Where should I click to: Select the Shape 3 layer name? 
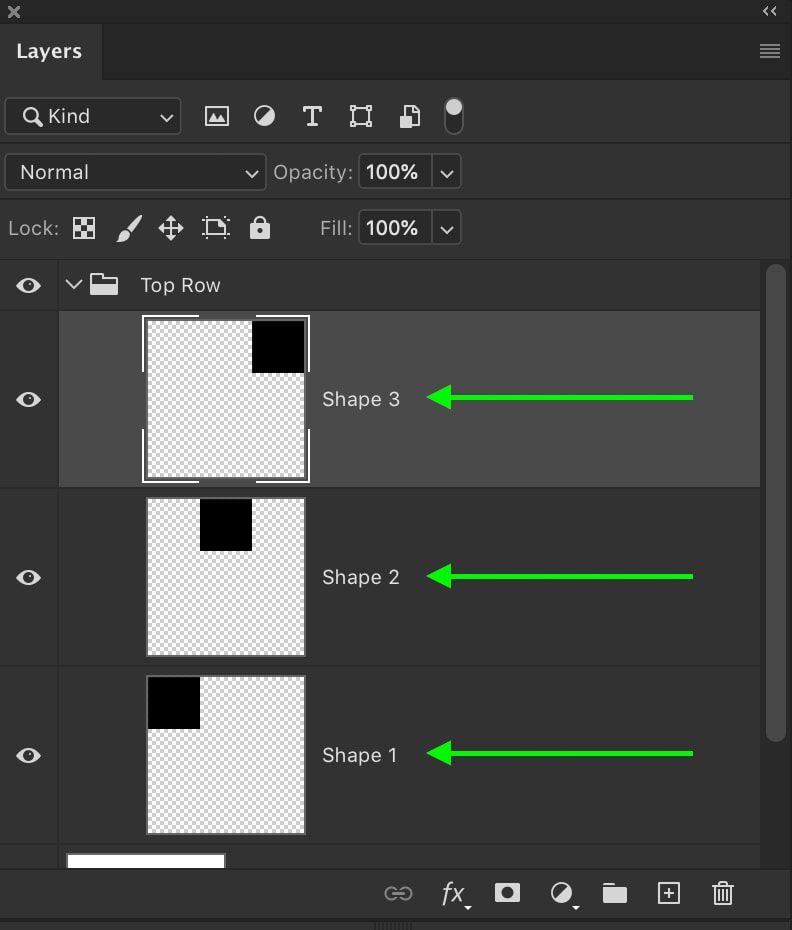pyautogui.click(x=361, y=399)
